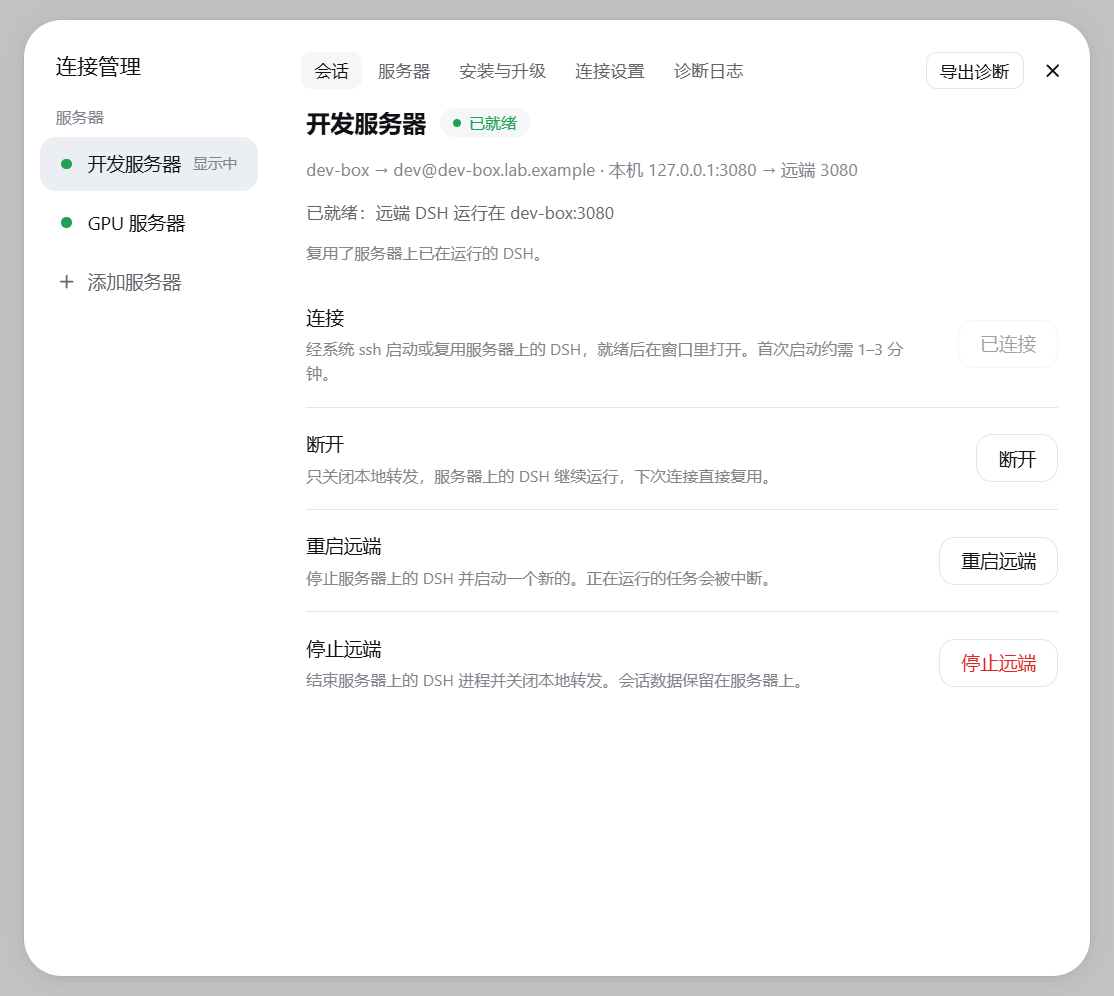
Task: Click the red 停止远端 button
Action: coord(998,664)
